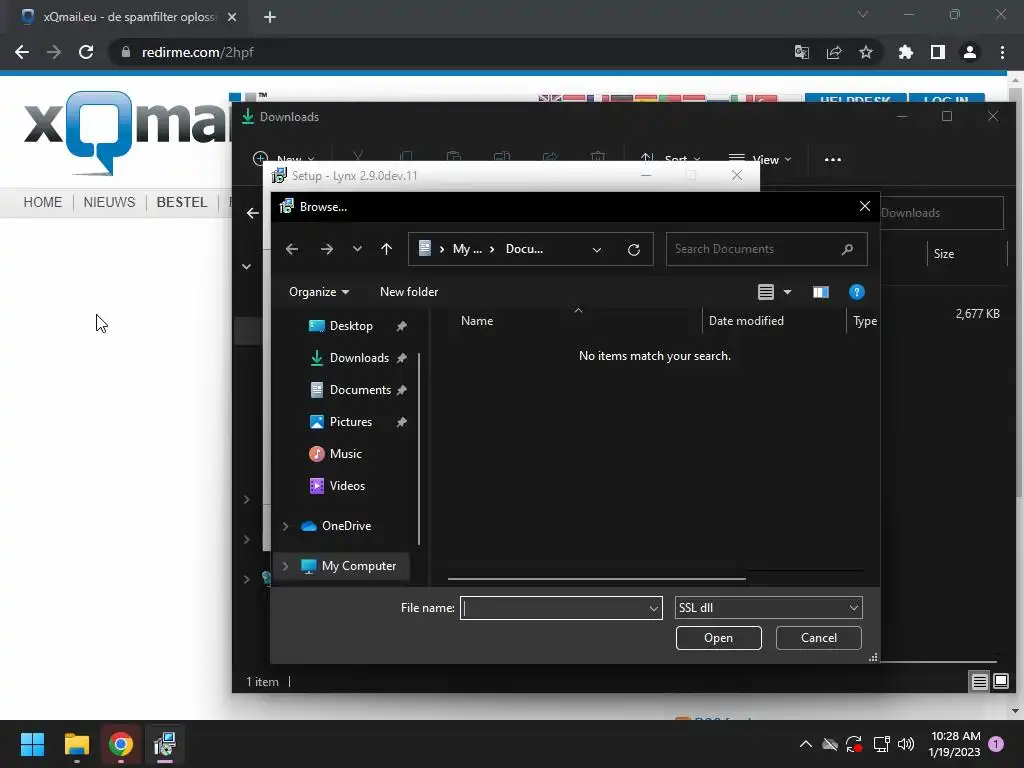The height and width of the screenshot is (768, 1024).
Task: Select Music in the navigation pane
Action: [345, 454]
